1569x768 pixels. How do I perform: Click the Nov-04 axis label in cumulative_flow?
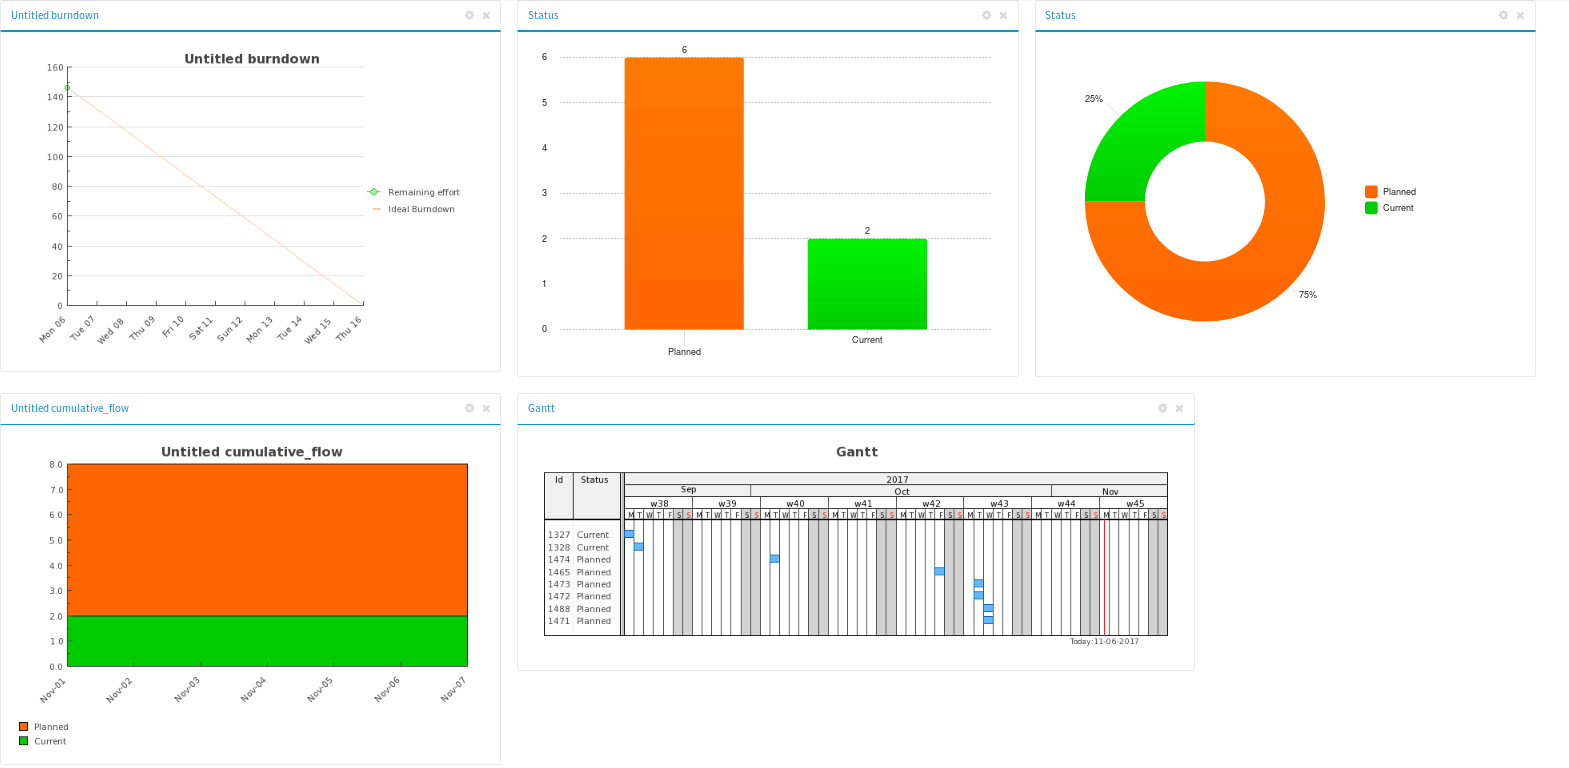(253, 689)
